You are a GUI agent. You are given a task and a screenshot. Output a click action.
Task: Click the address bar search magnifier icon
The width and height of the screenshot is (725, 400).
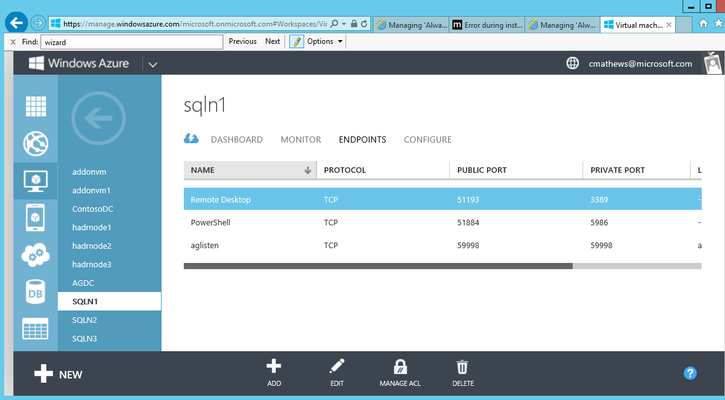tap(334, 24)
